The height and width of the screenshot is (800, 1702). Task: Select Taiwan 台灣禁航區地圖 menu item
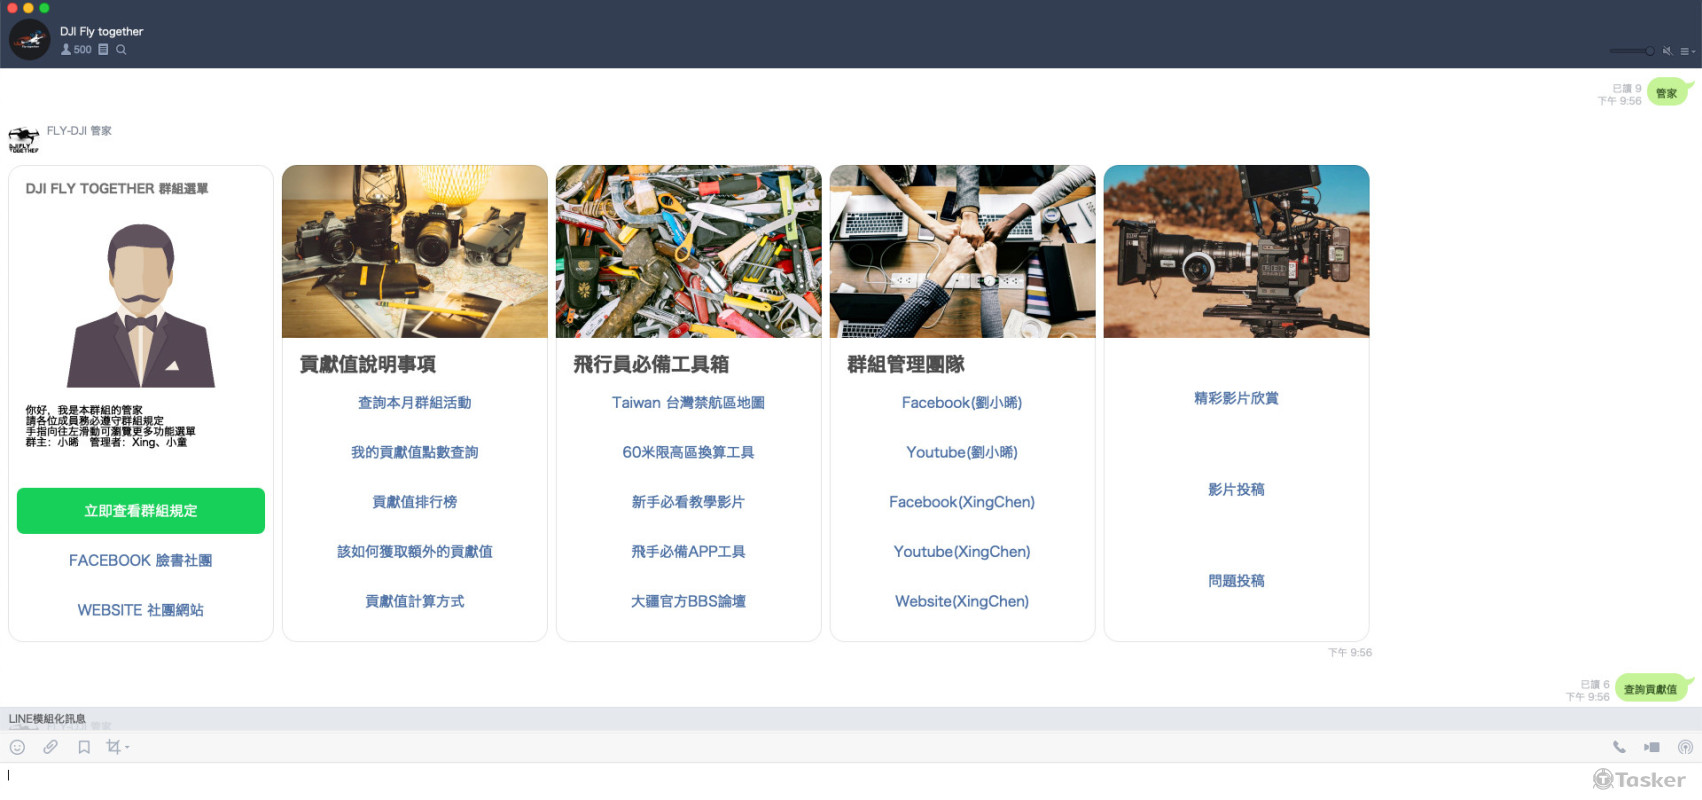tap(688, 403)
